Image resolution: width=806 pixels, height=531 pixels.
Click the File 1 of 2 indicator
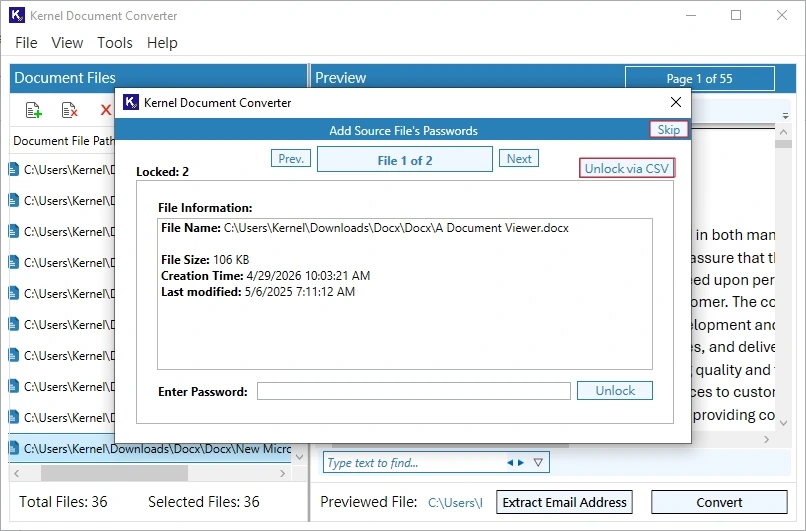(405, 159)
